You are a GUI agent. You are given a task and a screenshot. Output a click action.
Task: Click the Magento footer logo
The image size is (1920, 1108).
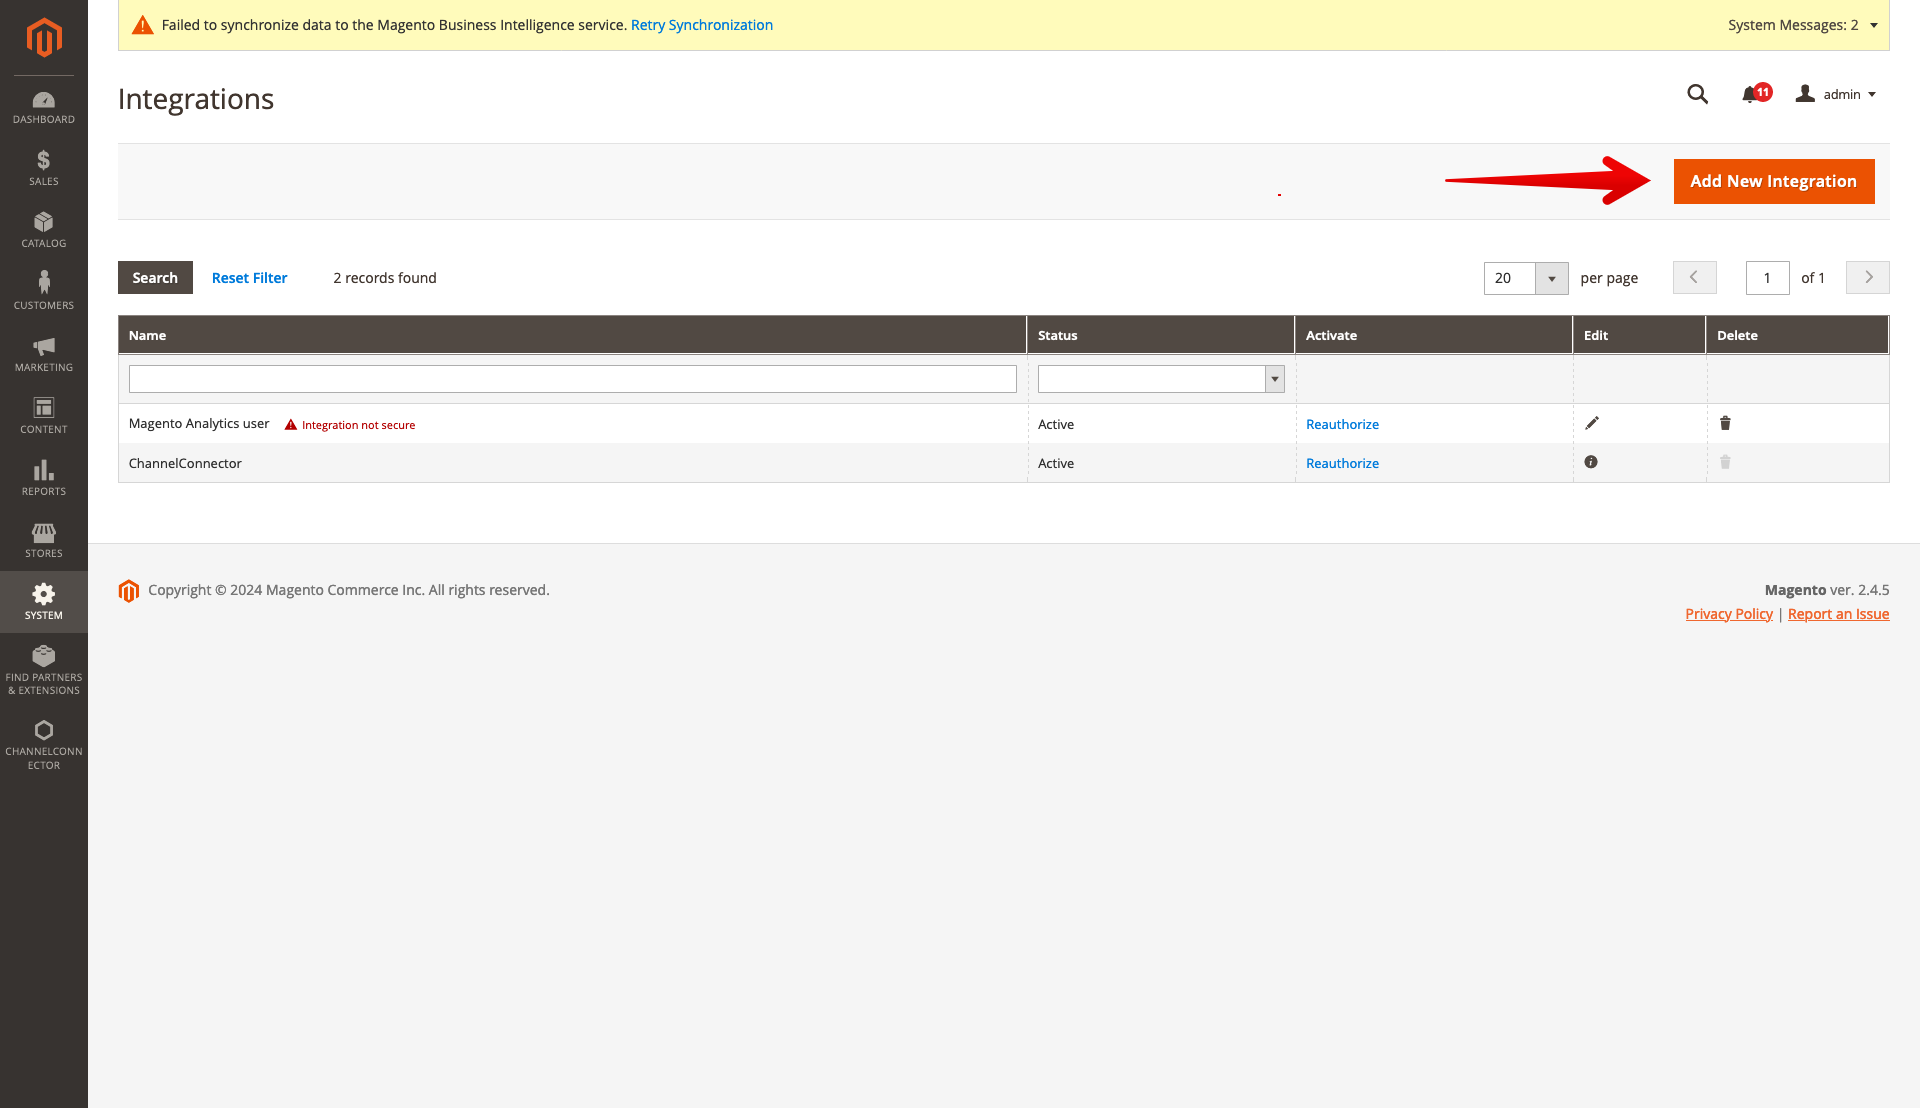point(129,591)
